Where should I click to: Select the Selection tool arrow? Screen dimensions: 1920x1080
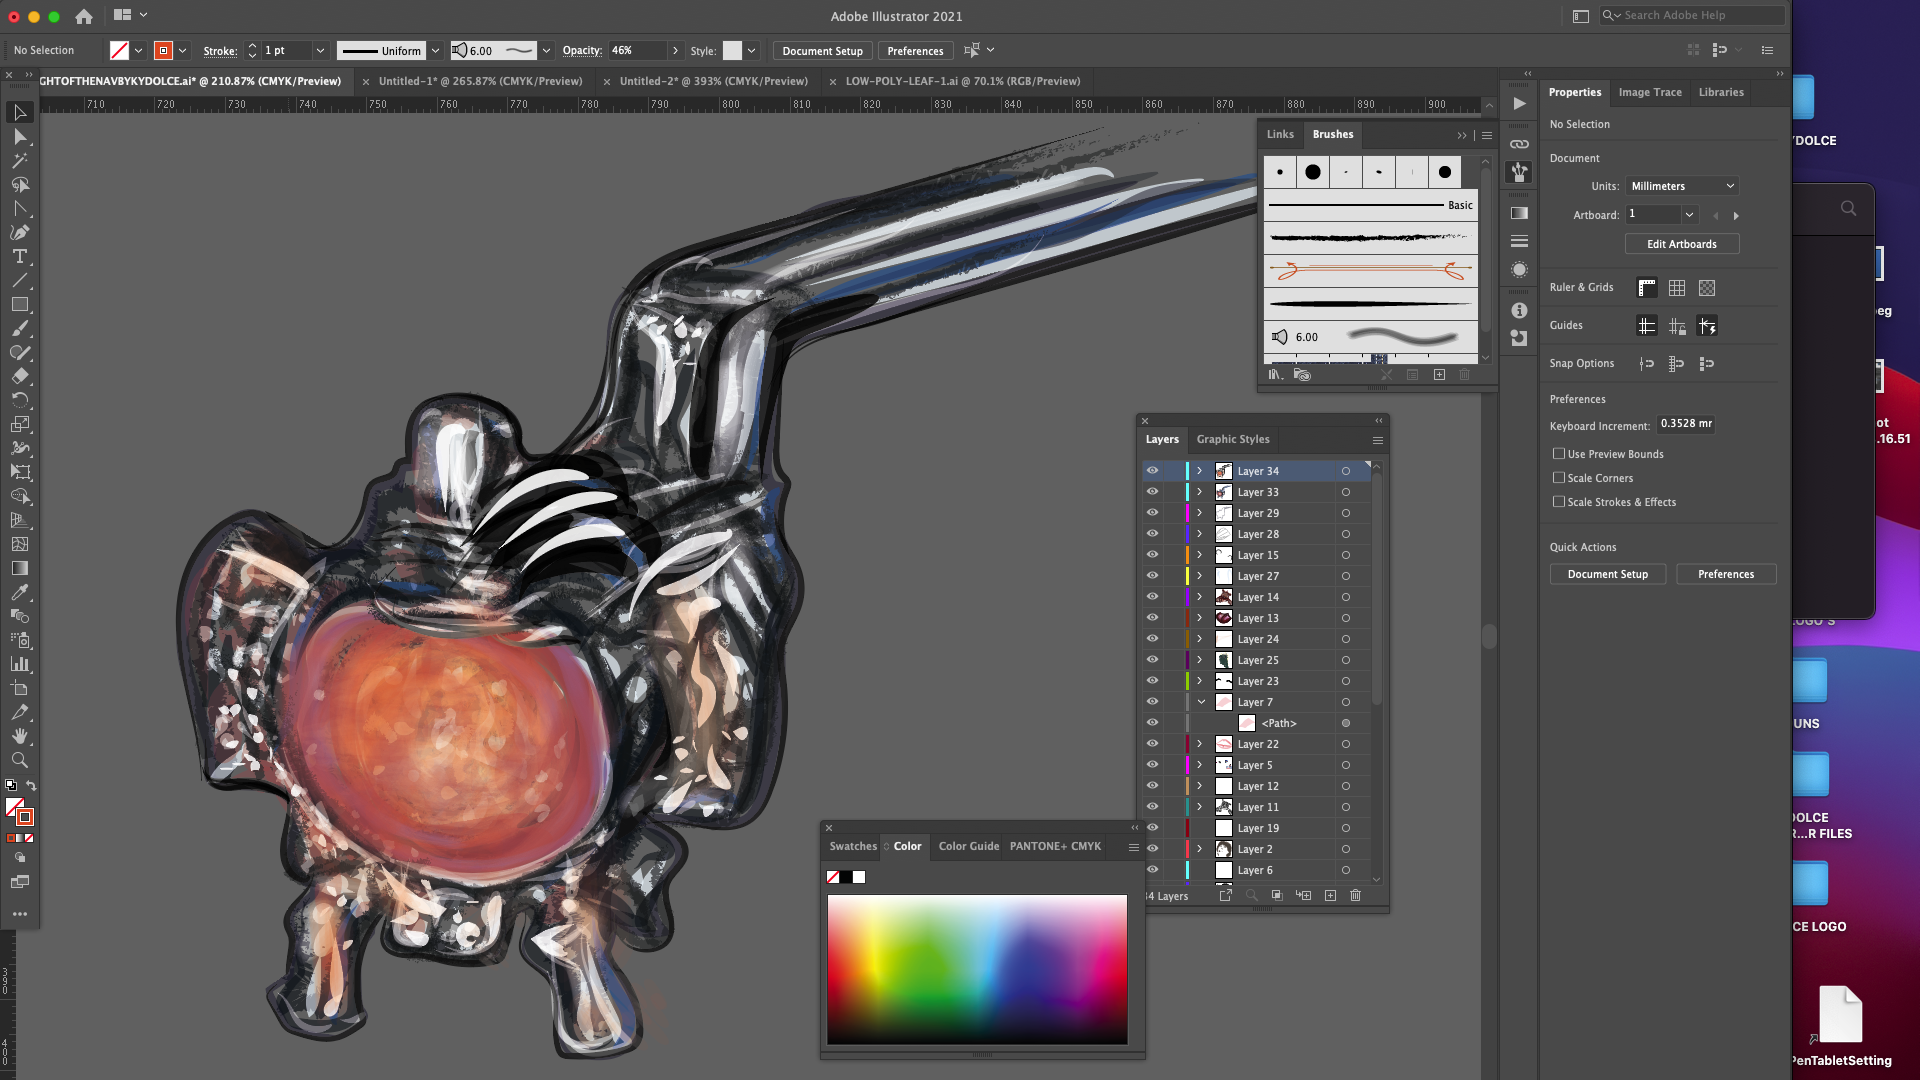pos(19,112)
